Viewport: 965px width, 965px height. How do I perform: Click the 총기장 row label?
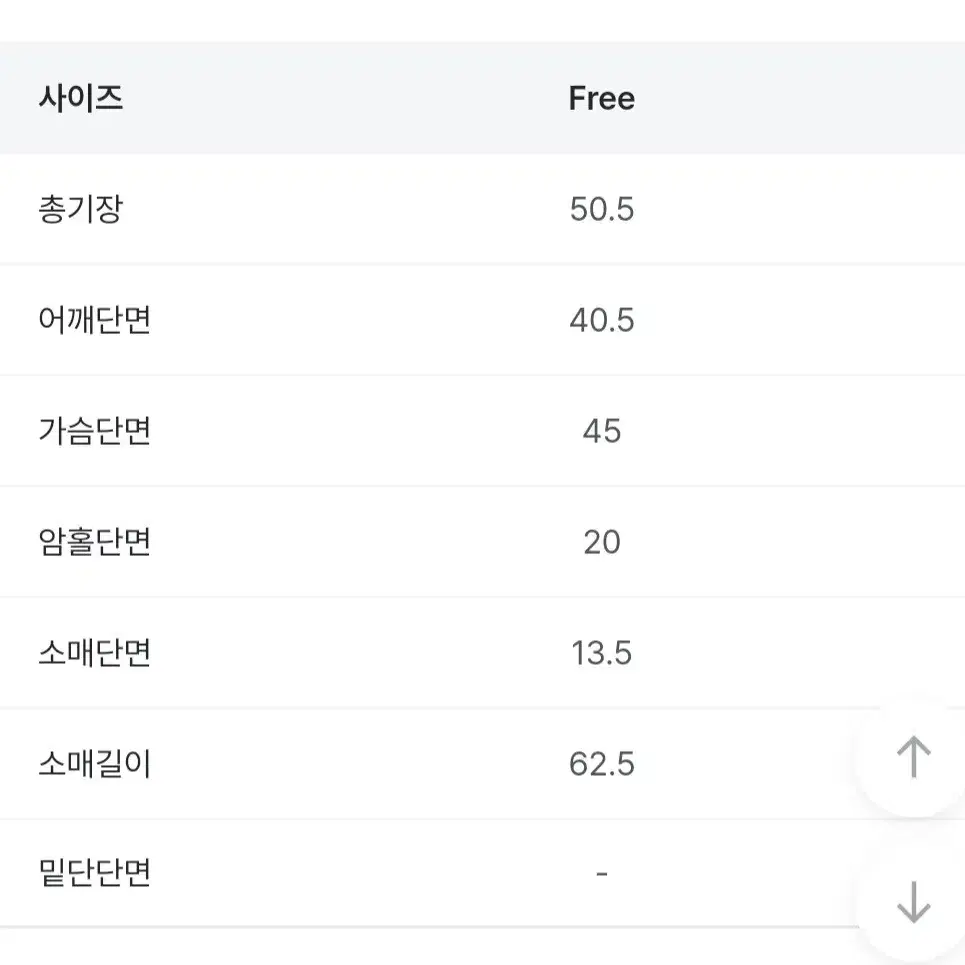click(x=81, y=209)
